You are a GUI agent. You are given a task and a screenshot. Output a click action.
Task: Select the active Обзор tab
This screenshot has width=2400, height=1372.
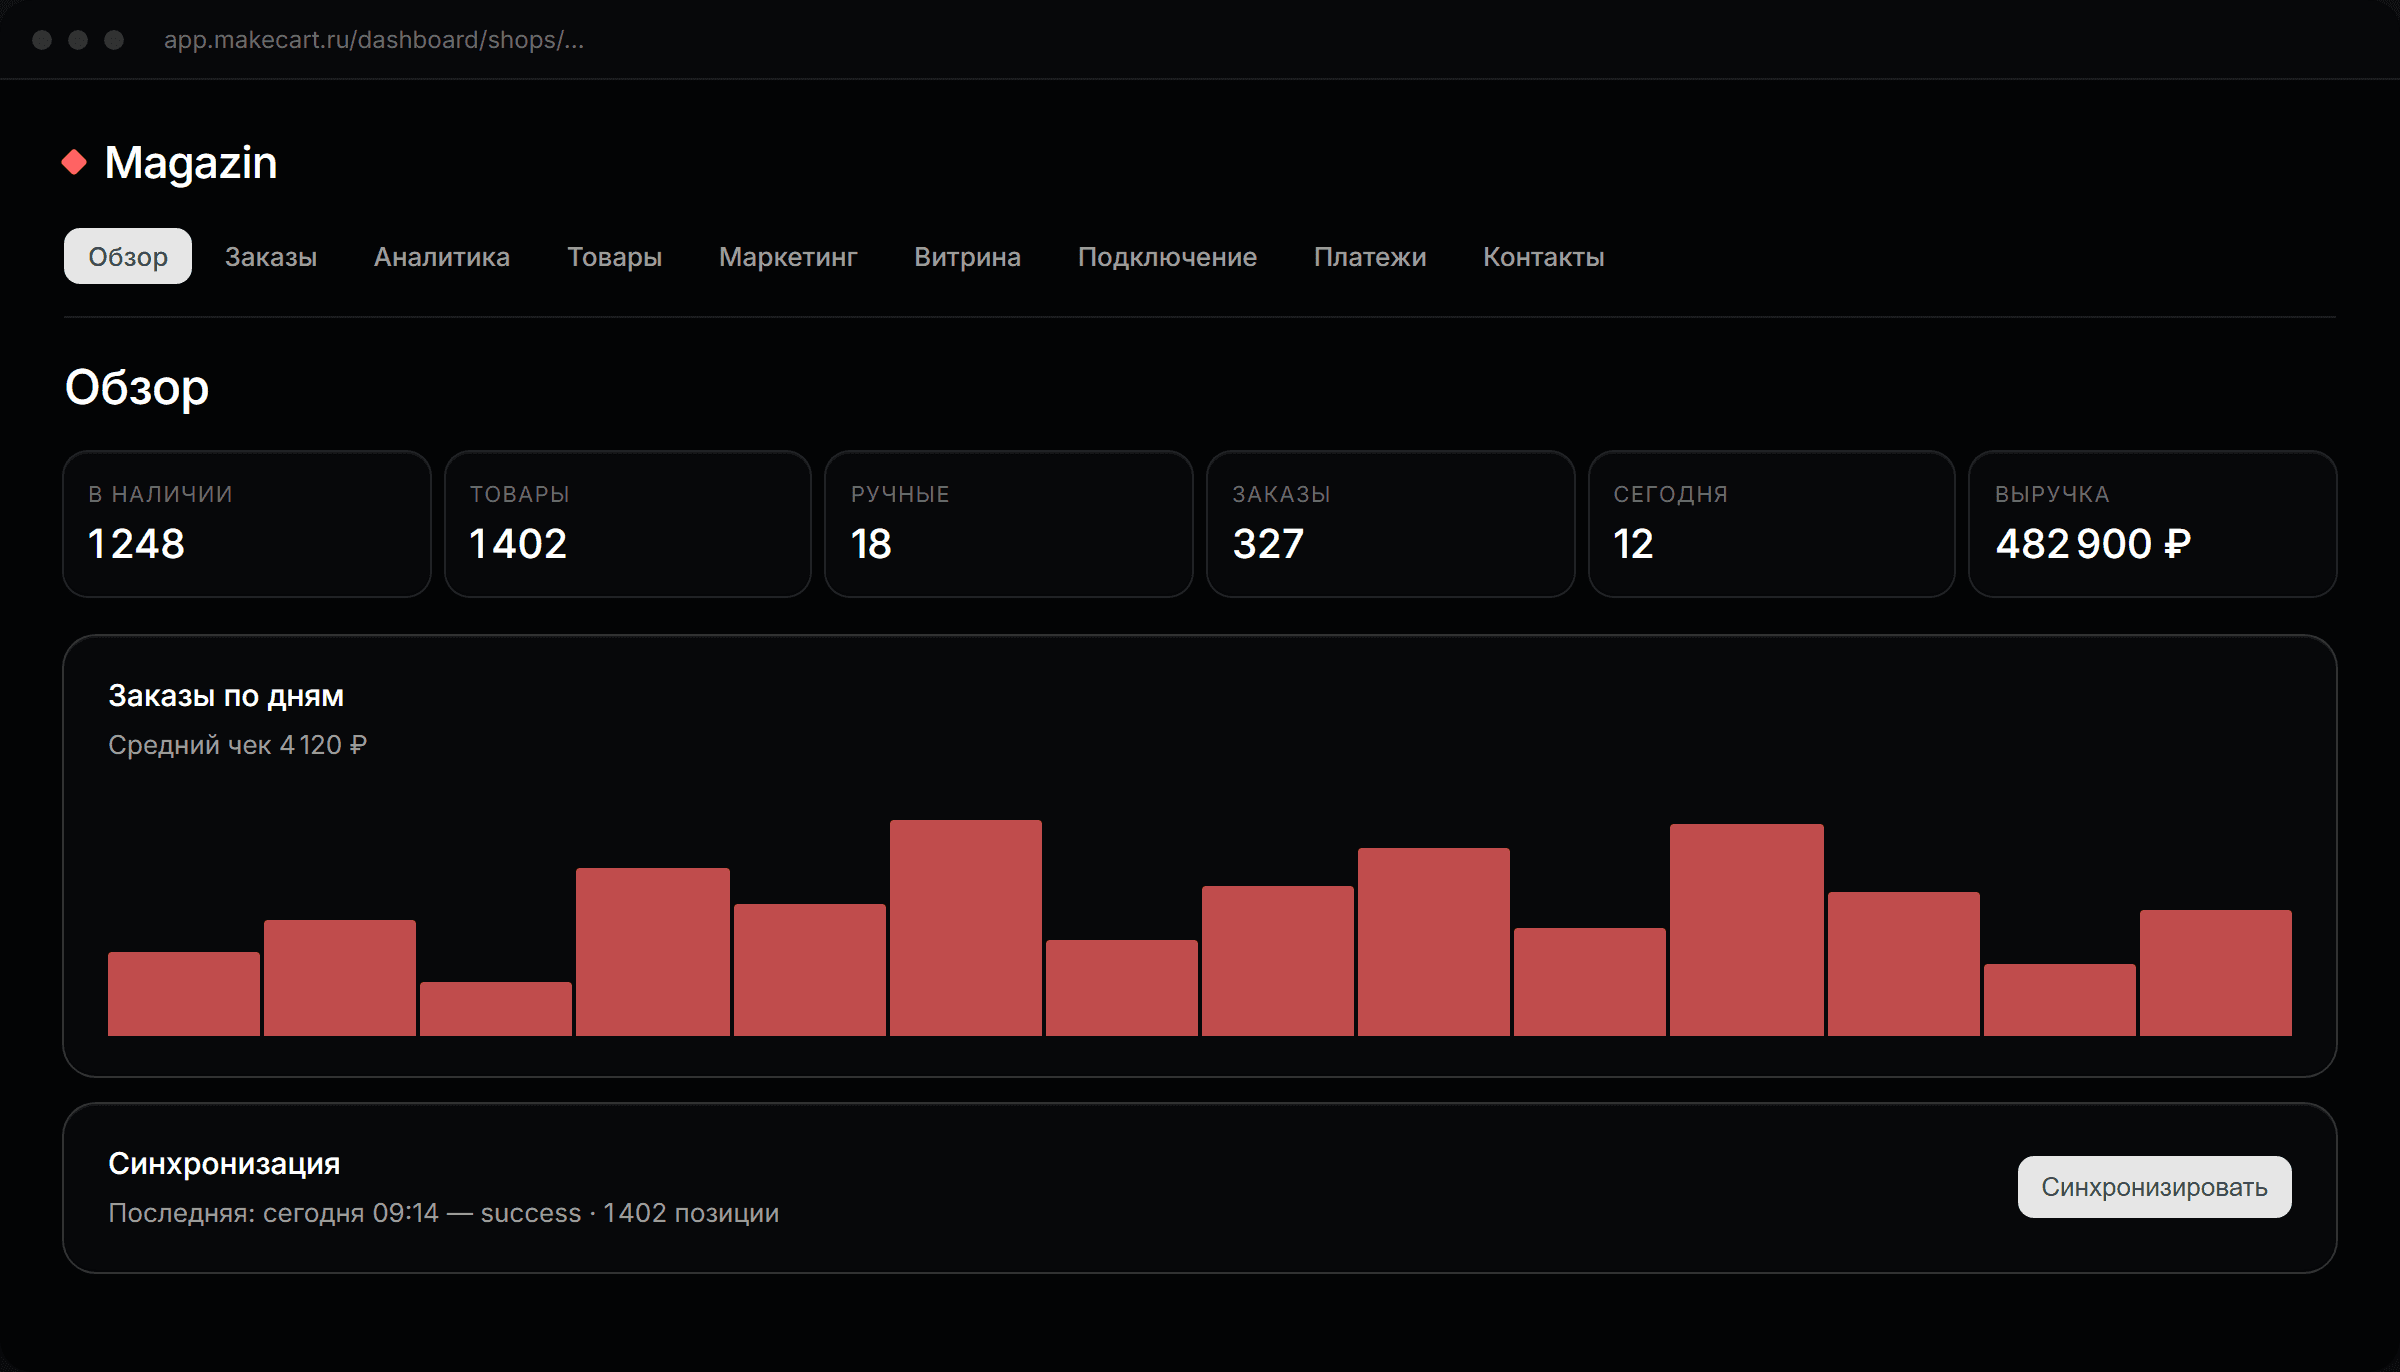(x=128, y=257)
